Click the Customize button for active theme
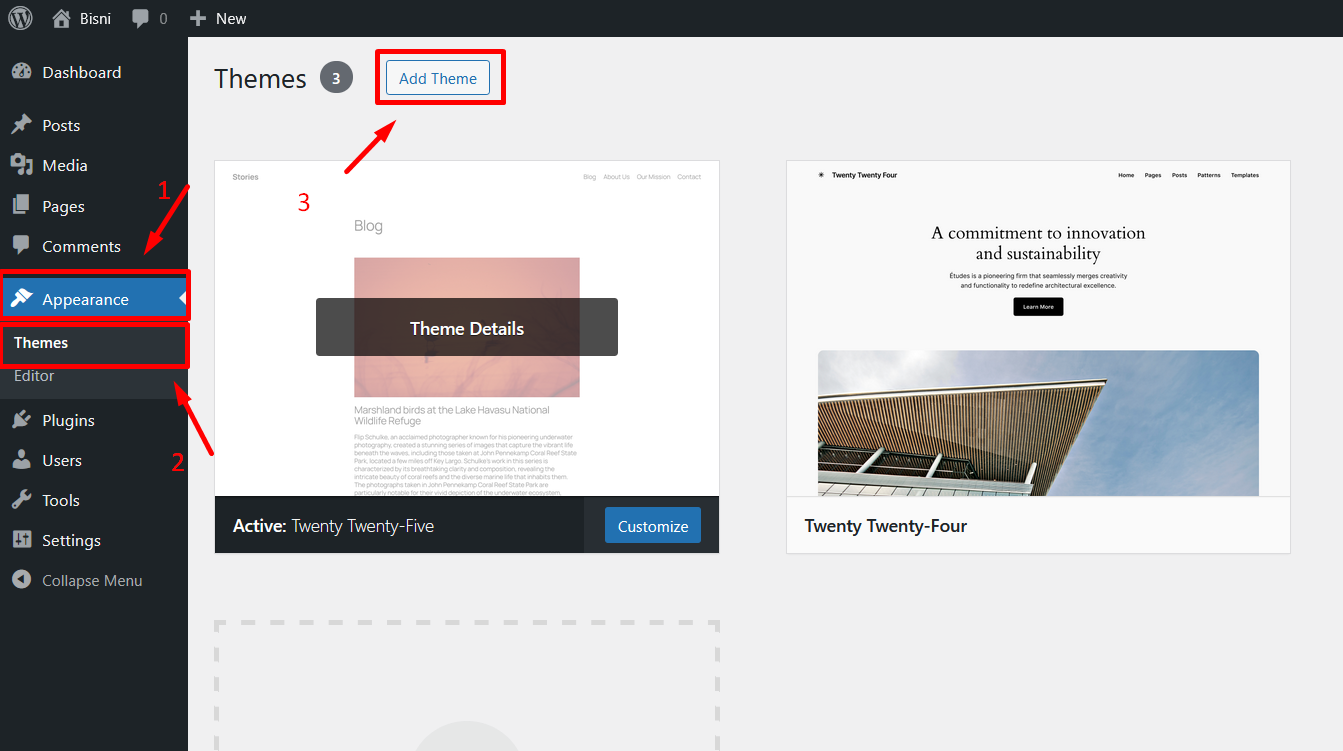 click(653, 526)
